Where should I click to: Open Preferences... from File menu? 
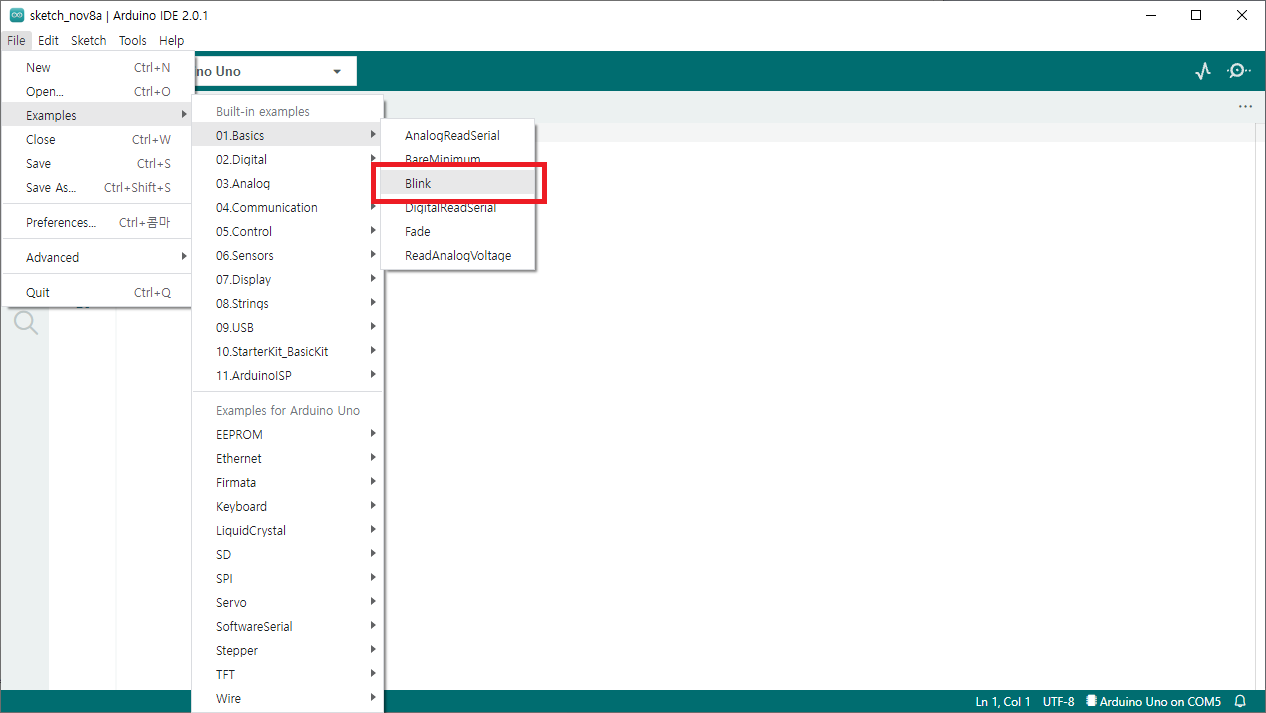tap(96, 223)
